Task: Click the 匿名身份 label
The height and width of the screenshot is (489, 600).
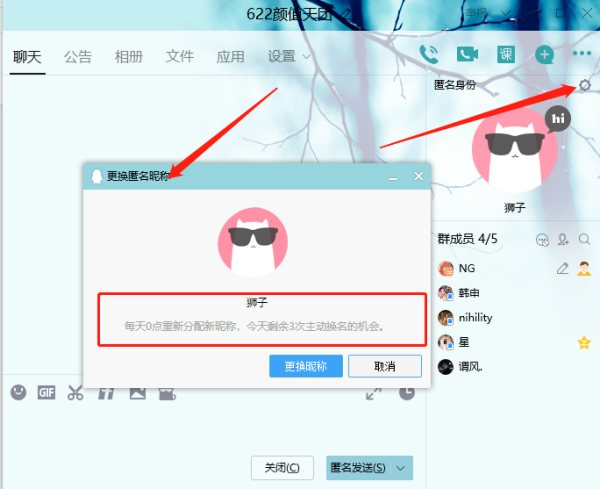Action: (x=455, y=85)
